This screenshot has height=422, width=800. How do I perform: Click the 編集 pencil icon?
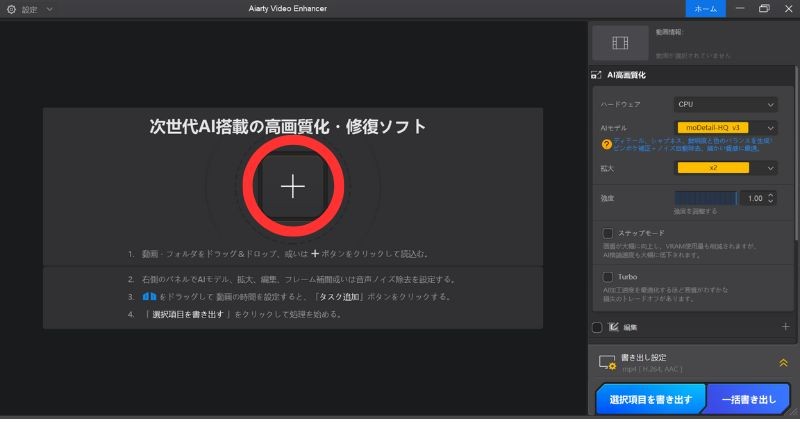[x=614, y=327]
